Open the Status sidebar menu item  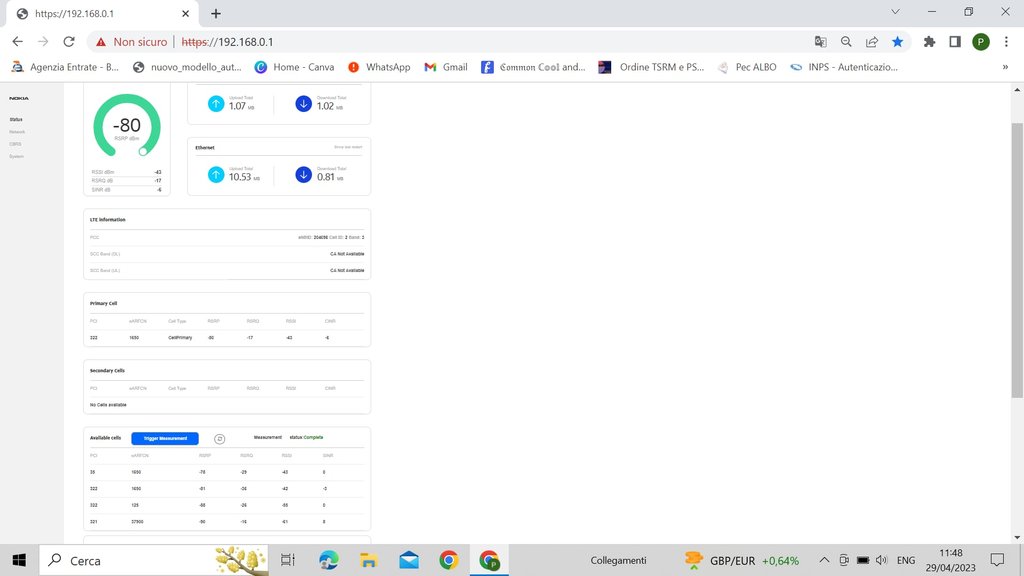16,120
